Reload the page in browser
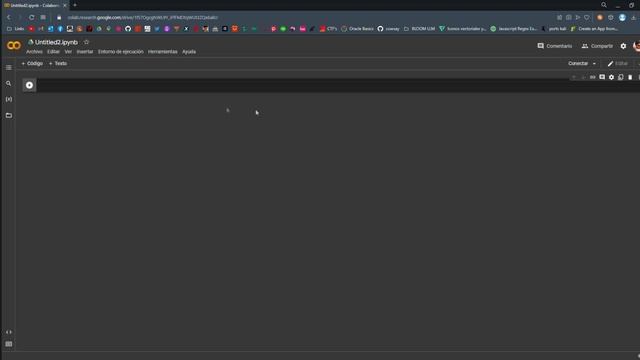The image size is (640, 360). pos(31,18)
